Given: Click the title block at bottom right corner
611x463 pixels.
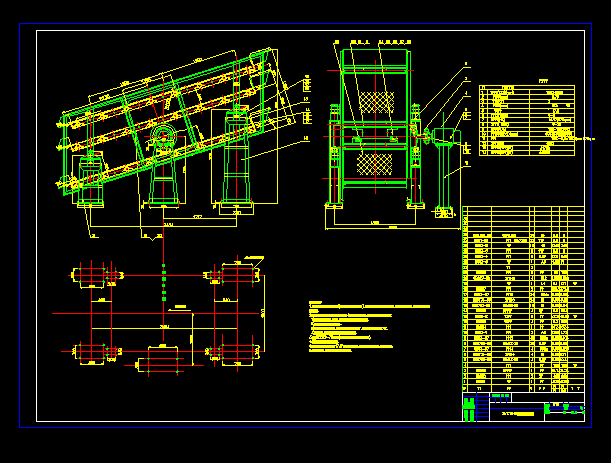Looking at the screenshot, I should point(523,407).
